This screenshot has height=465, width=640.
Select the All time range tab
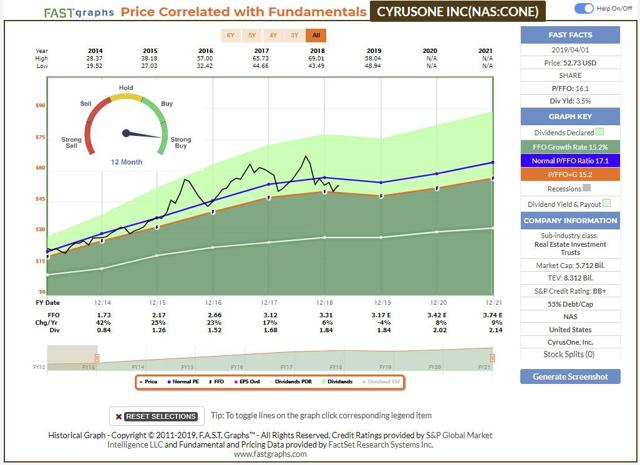(x=316, y=36)
